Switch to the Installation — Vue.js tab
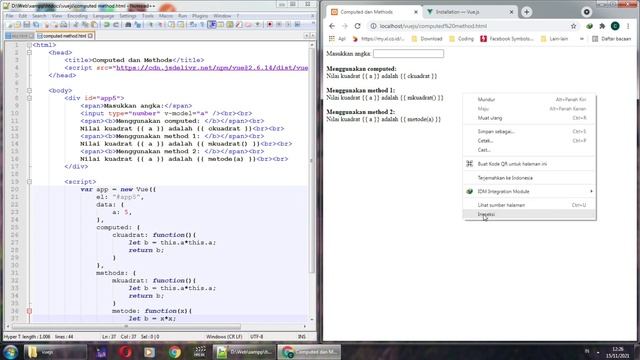The image size is (640, 360). point(469,12)
